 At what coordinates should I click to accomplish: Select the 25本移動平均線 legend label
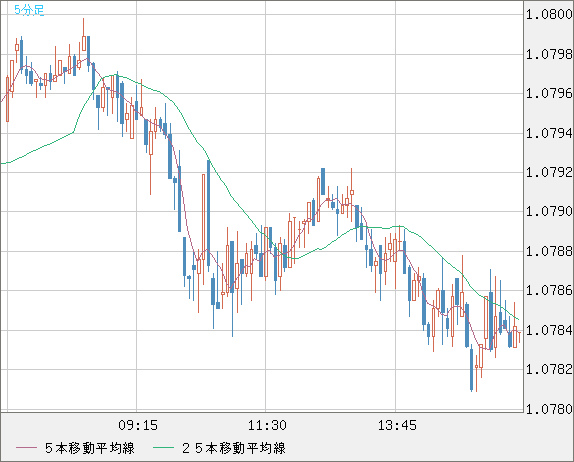pos(234,448)
